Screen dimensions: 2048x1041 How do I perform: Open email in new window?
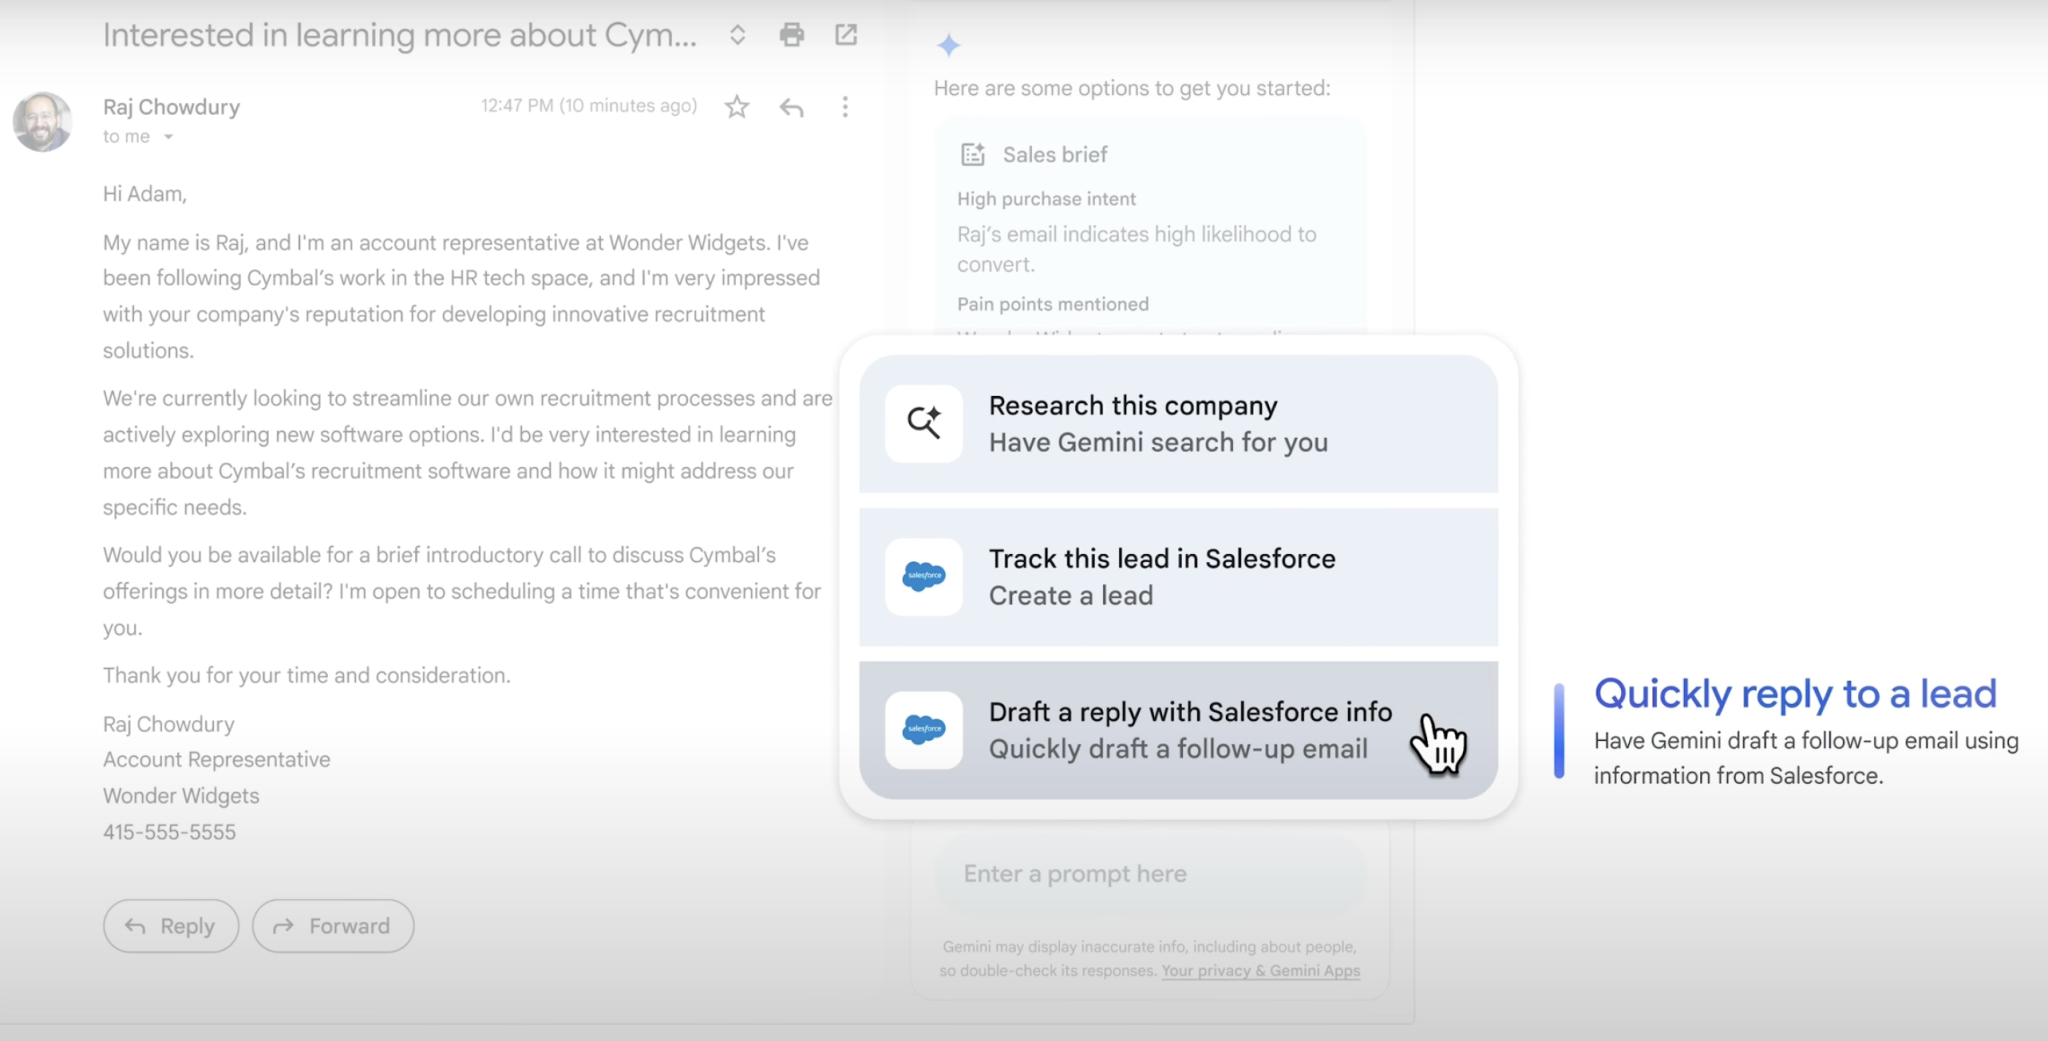click(x=846, y=35)
